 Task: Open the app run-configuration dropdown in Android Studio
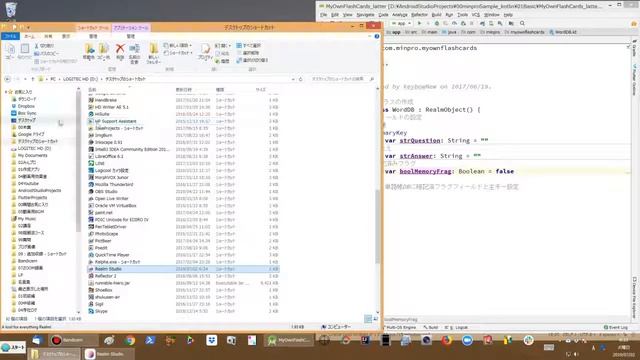click(x=401, y=23)
